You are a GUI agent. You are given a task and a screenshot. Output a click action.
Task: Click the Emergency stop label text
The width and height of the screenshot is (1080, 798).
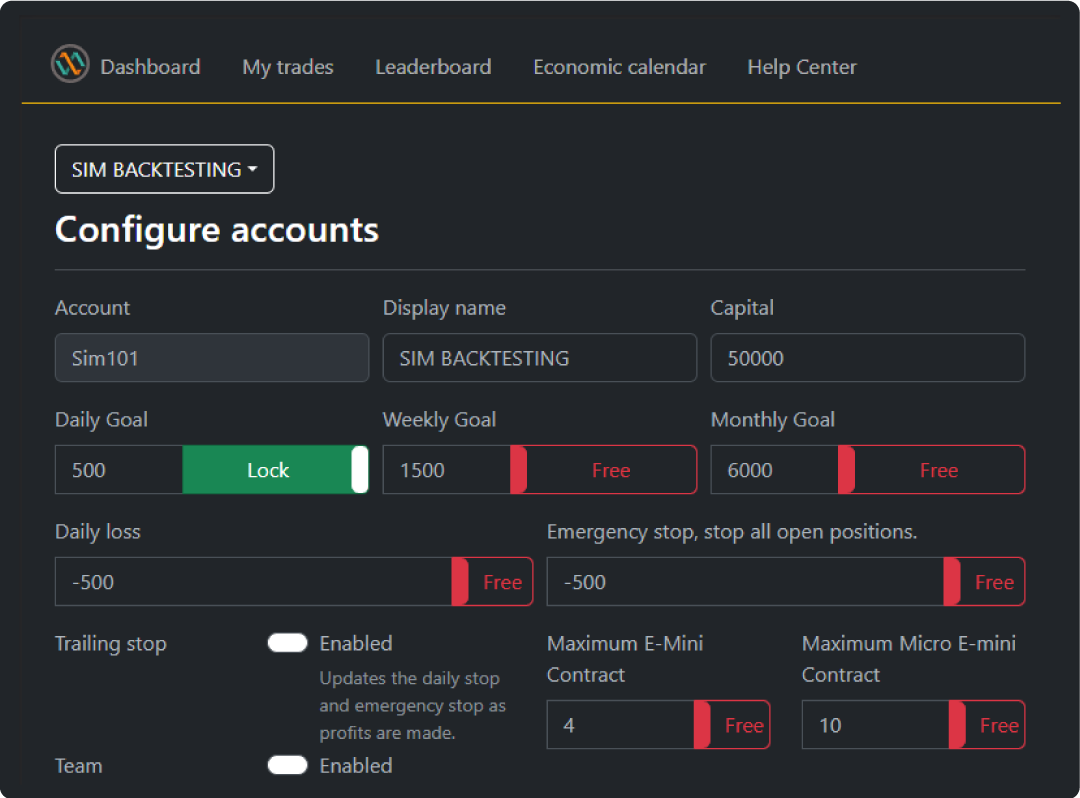click(732, 532)
